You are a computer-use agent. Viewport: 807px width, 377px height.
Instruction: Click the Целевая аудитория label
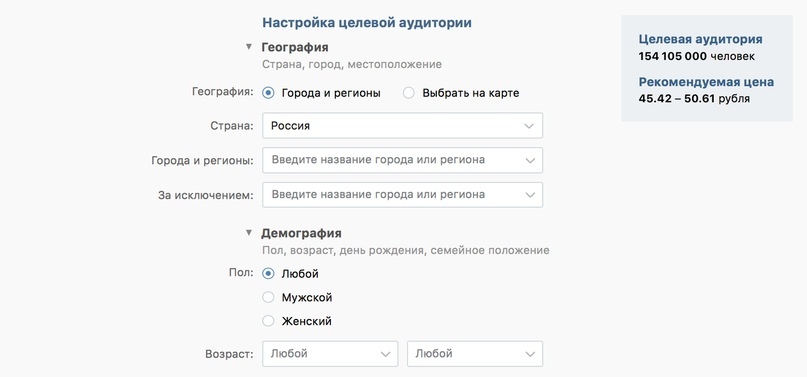[700, 39]
